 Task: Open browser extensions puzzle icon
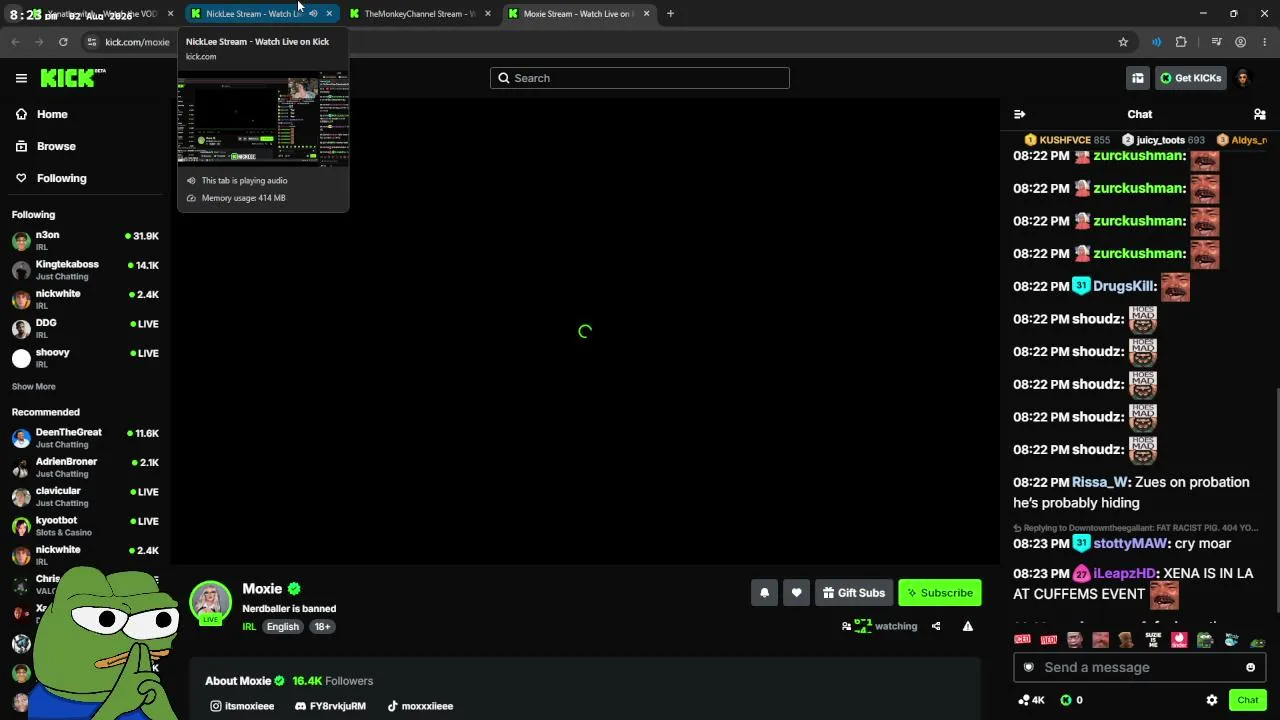tap(1181, 42)
